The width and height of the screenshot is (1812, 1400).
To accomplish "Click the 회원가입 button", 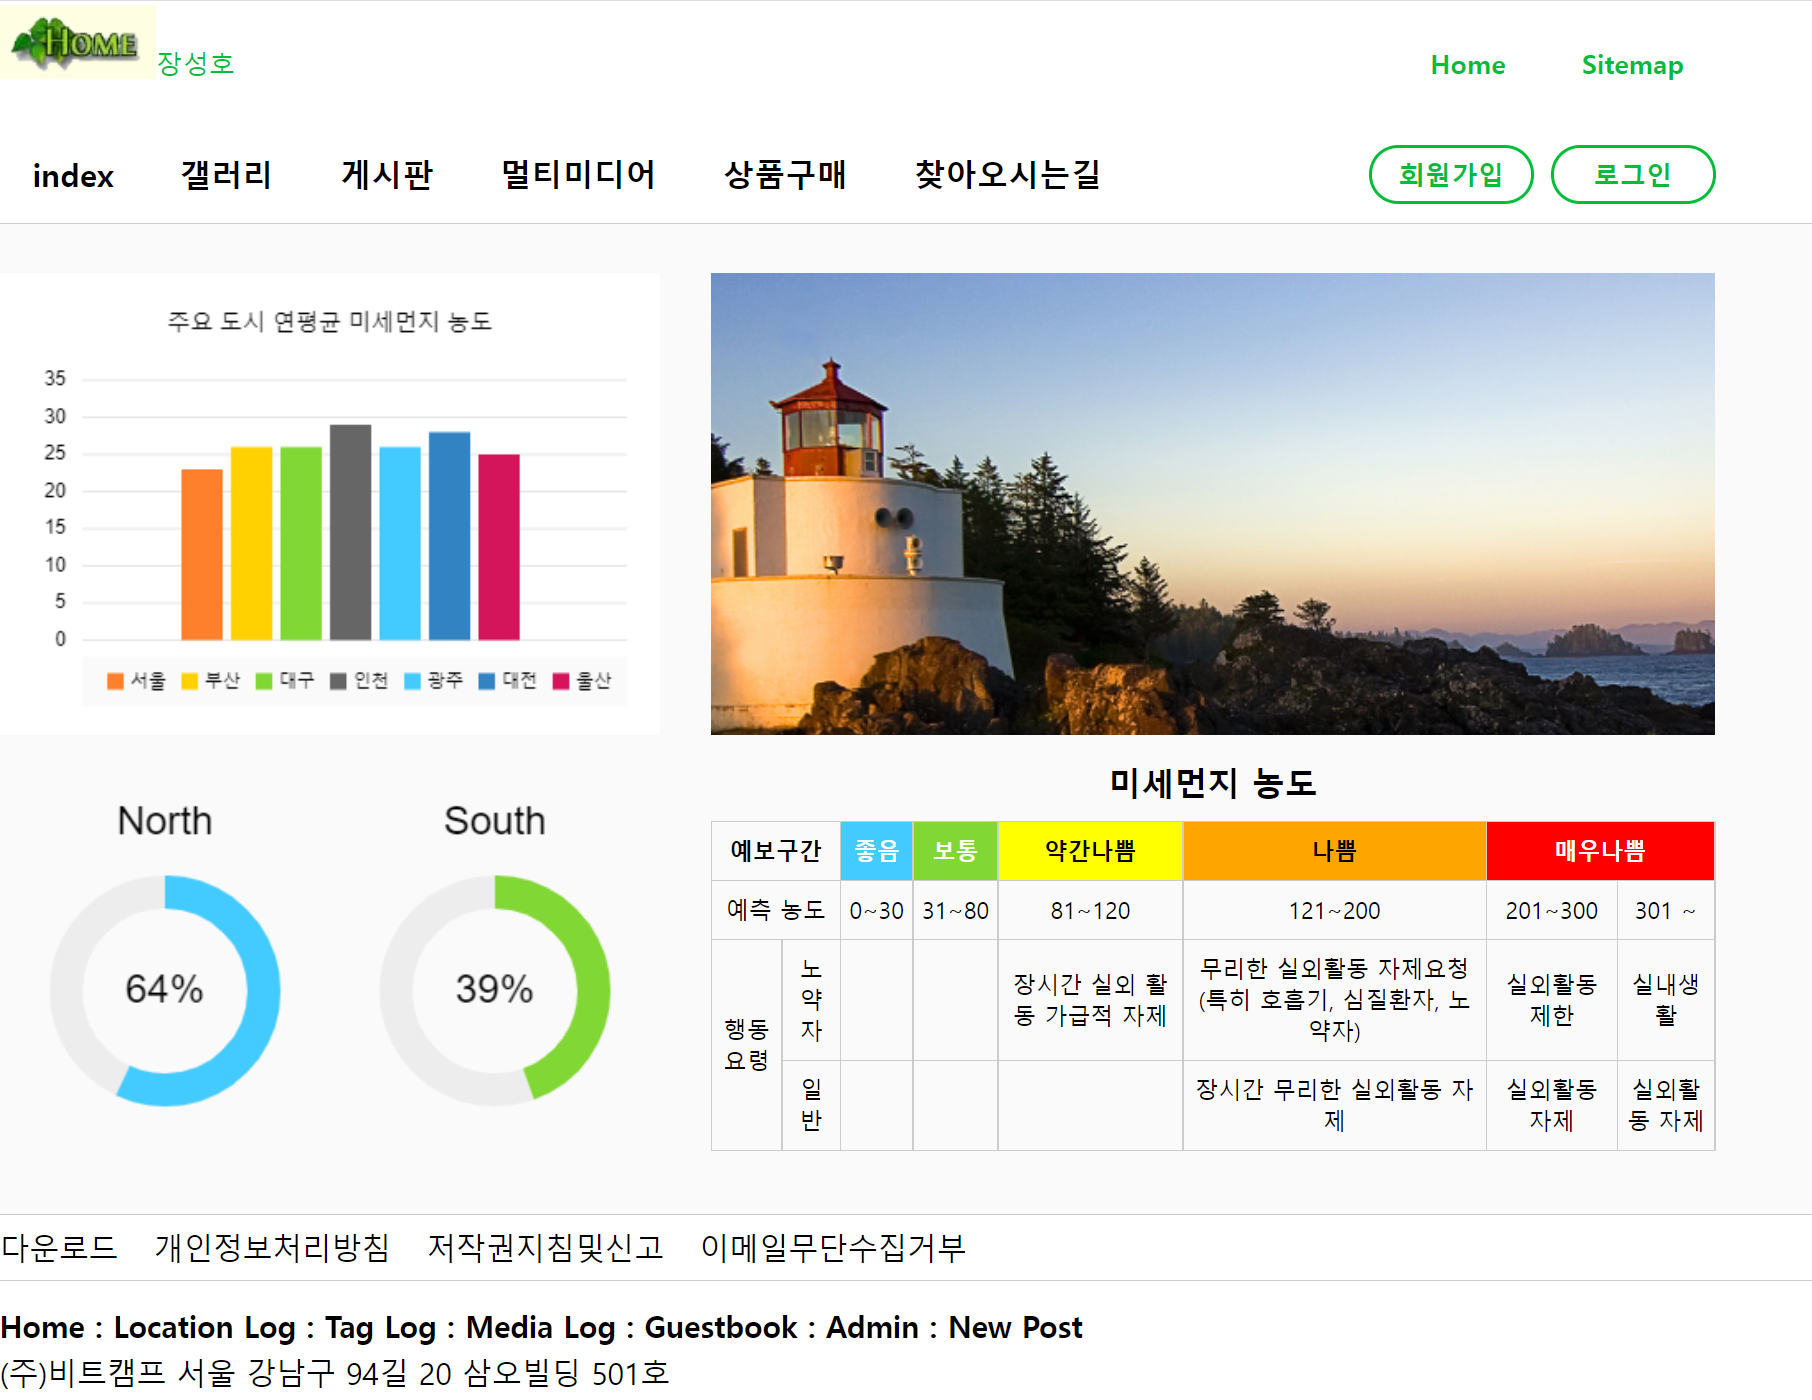I will [x=1451, y=174].
